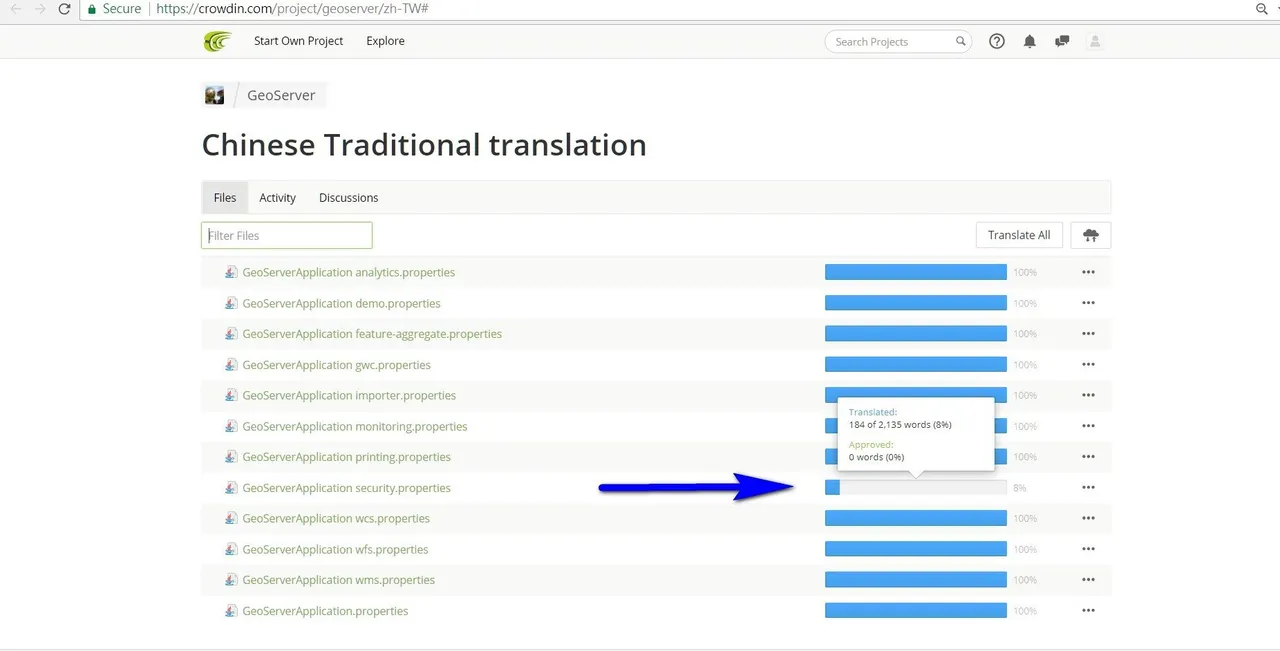The image size is (1280, 651).
Task: Switch to the Discussions tab
Action: click(x=348, y=197)
